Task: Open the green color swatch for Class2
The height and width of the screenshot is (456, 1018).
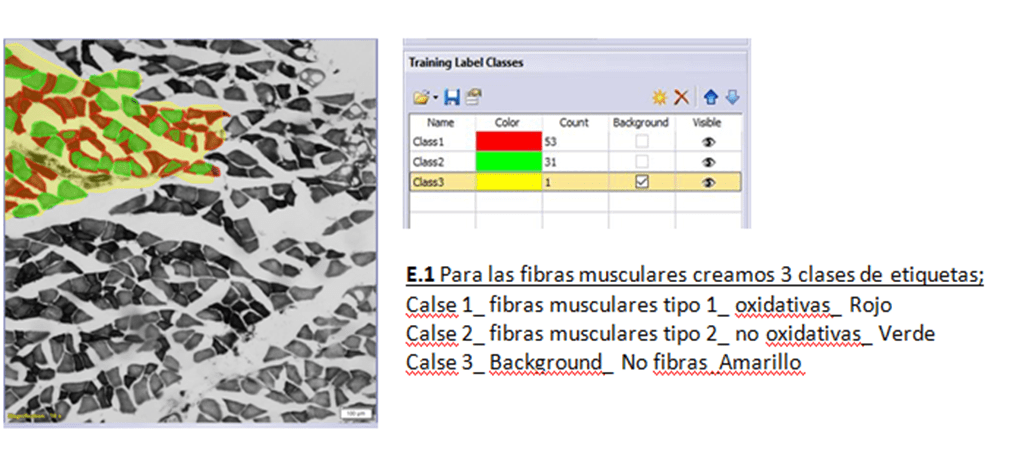Action: click(x=509, y=162)
